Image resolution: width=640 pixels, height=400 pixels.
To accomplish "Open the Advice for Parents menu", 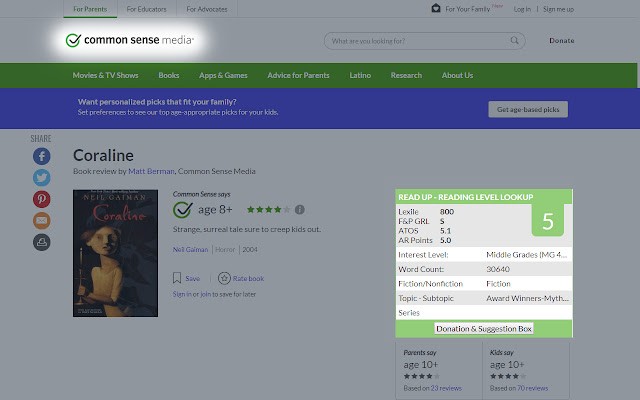I will click(x=298, y=75).
